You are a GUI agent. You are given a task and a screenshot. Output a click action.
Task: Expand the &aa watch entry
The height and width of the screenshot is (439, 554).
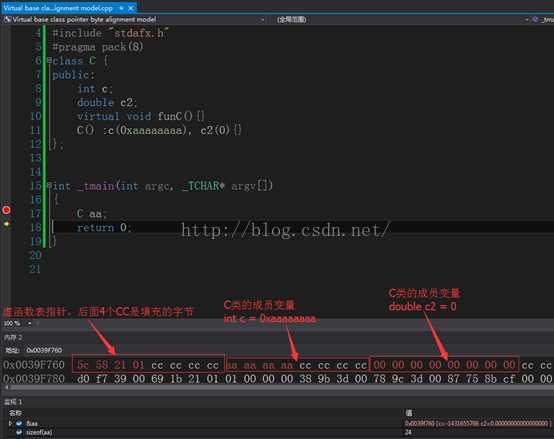tap(10, 423)
